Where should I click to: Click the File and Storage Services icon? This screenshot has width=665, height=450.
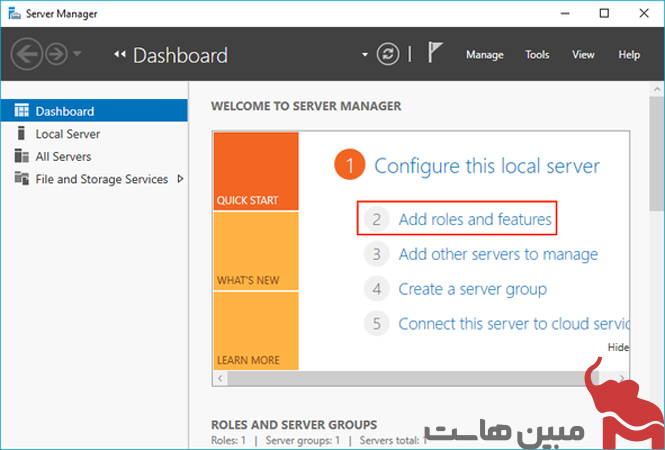[22, 178]
